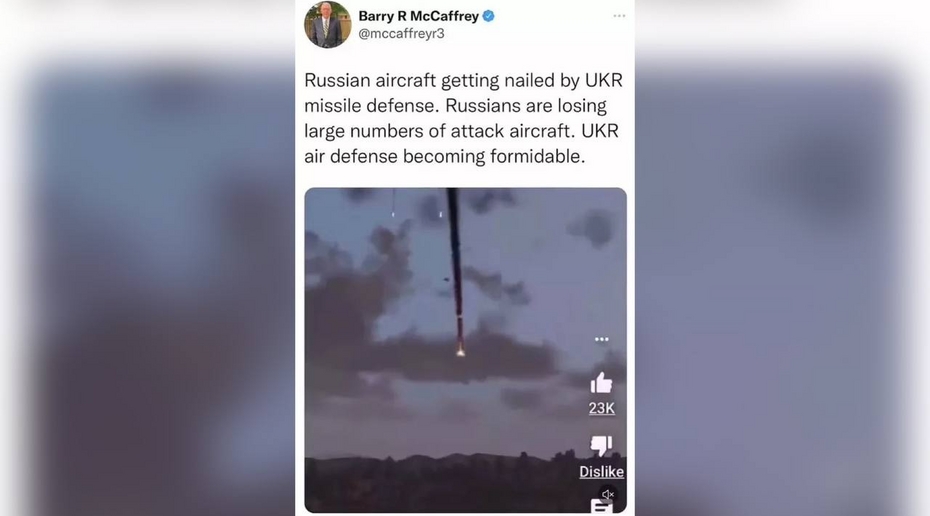Open the tweet's three-dot options menu
This screenshot has height=516, width=930.
point(619,16)
